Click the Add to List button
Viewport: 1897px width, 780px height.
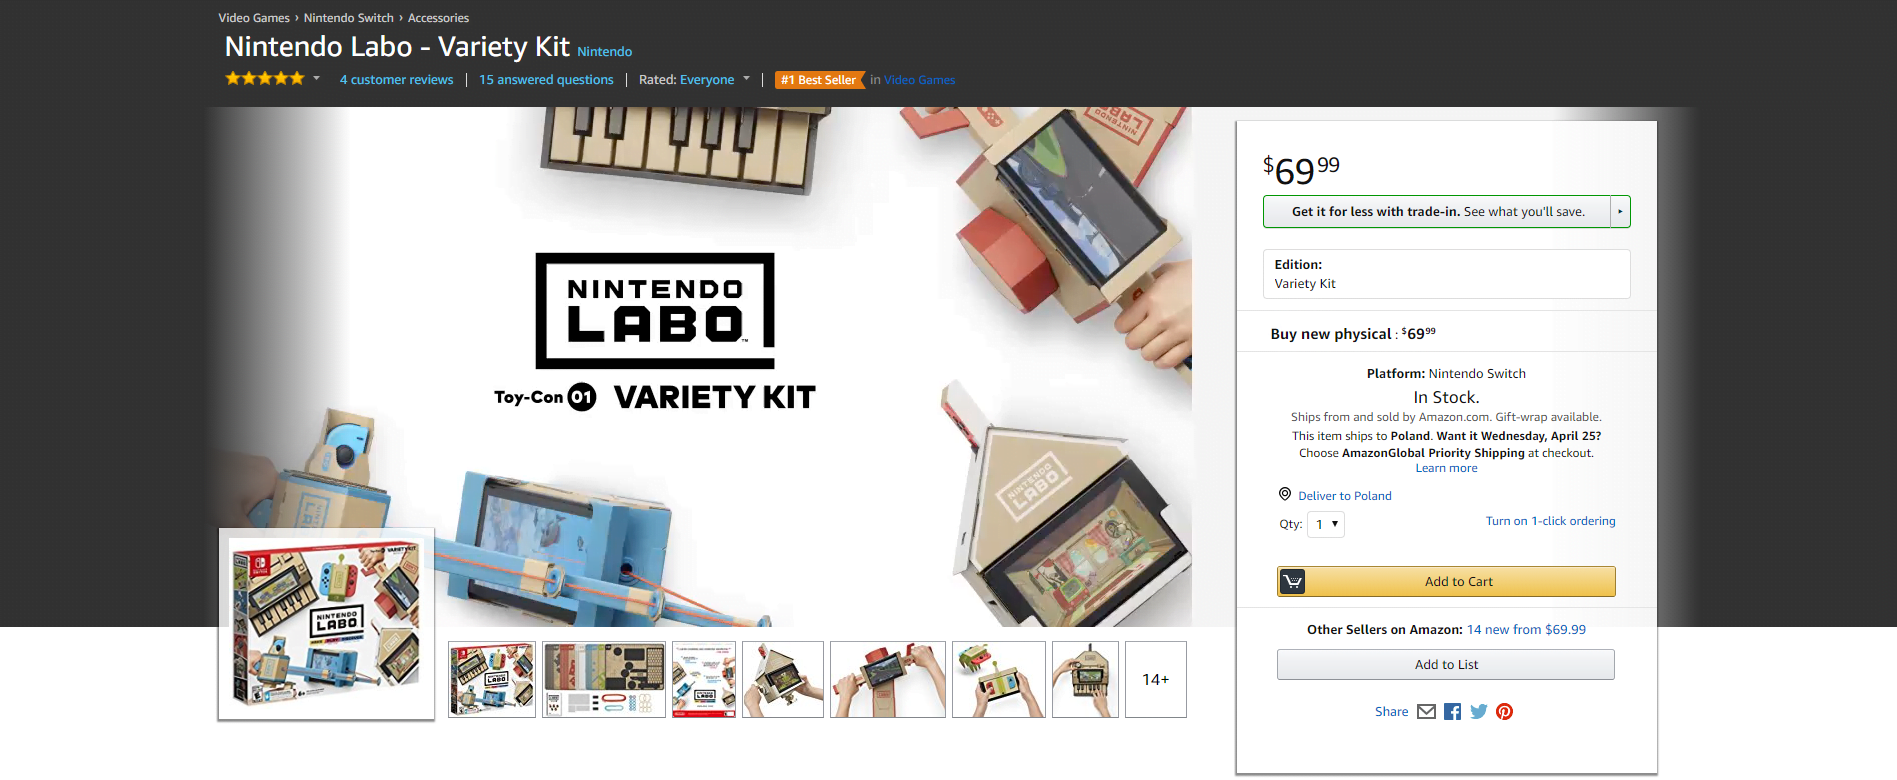[x=1446, y=665]
